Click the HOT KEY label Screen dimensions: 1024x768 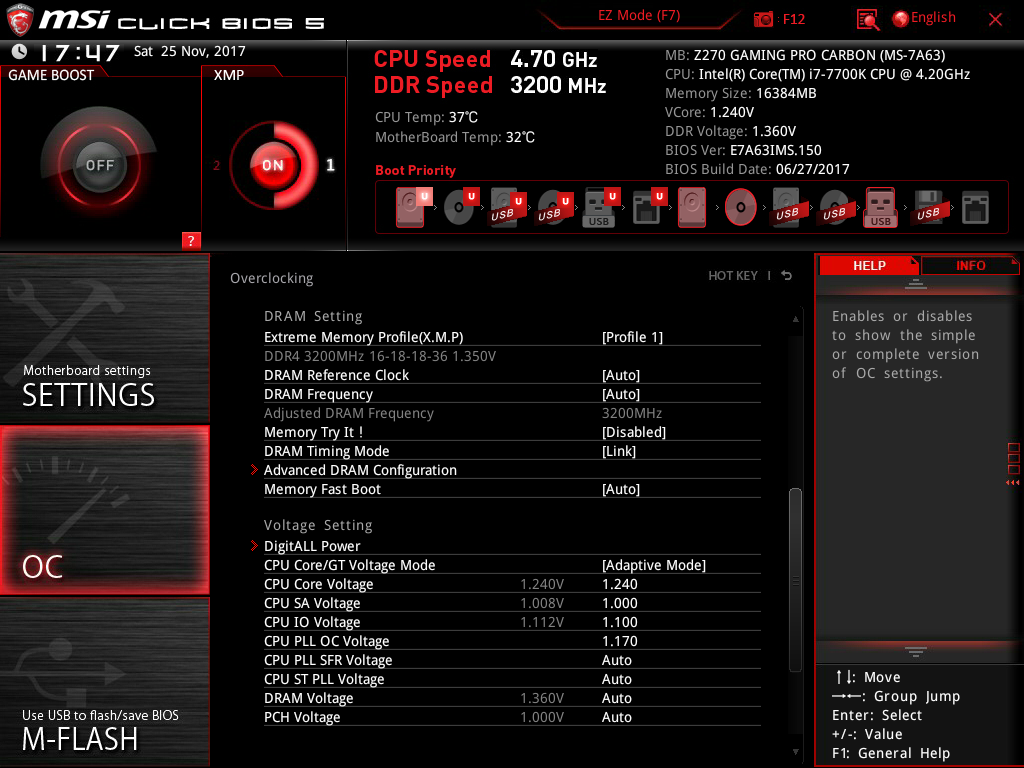point(733,276)
